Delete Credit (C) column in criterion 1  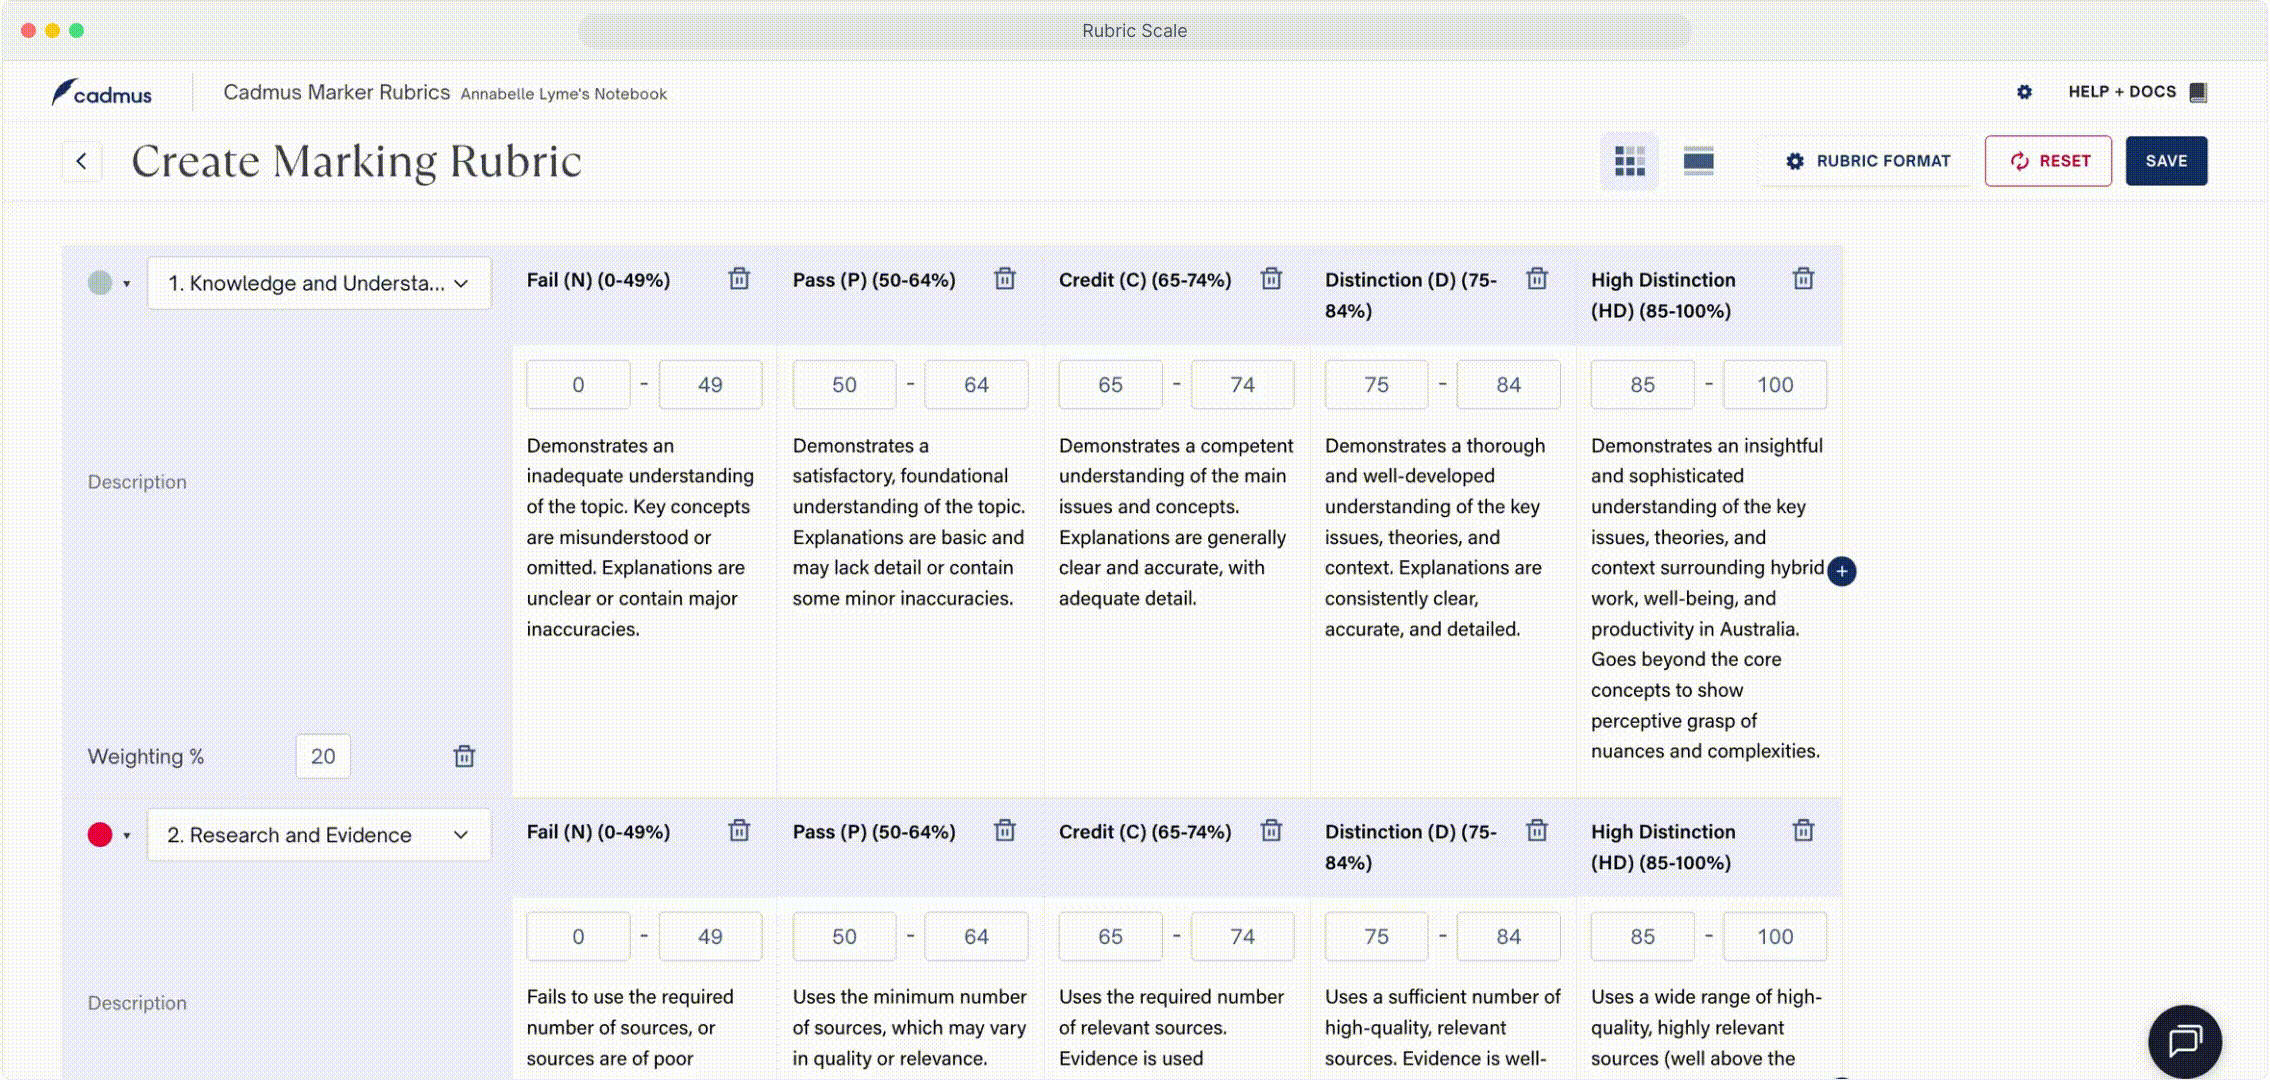point(1271,279)
